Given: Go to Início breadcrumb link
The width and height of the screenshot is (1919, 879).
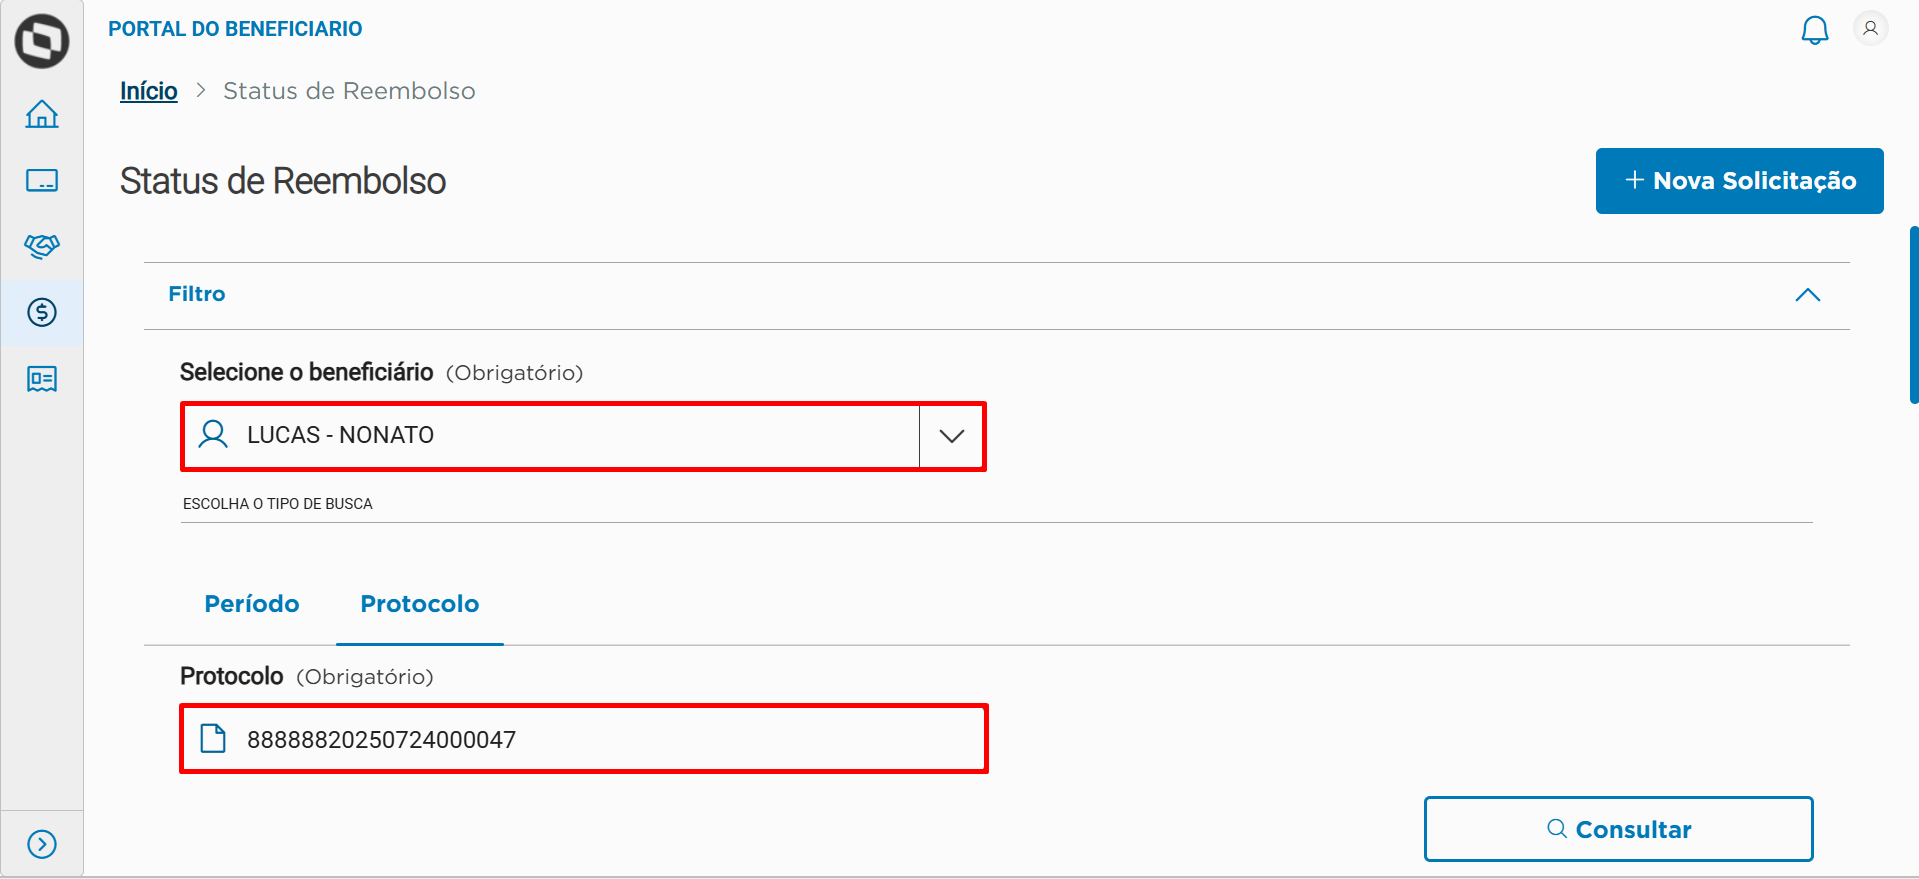Looking at the screenshot, I should pos(149,91).
